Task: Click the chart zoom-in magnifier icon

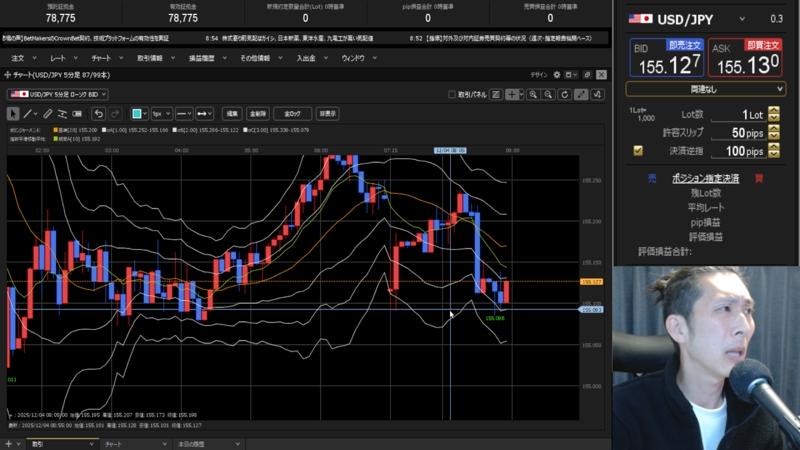Action: [x=534, y=94]
